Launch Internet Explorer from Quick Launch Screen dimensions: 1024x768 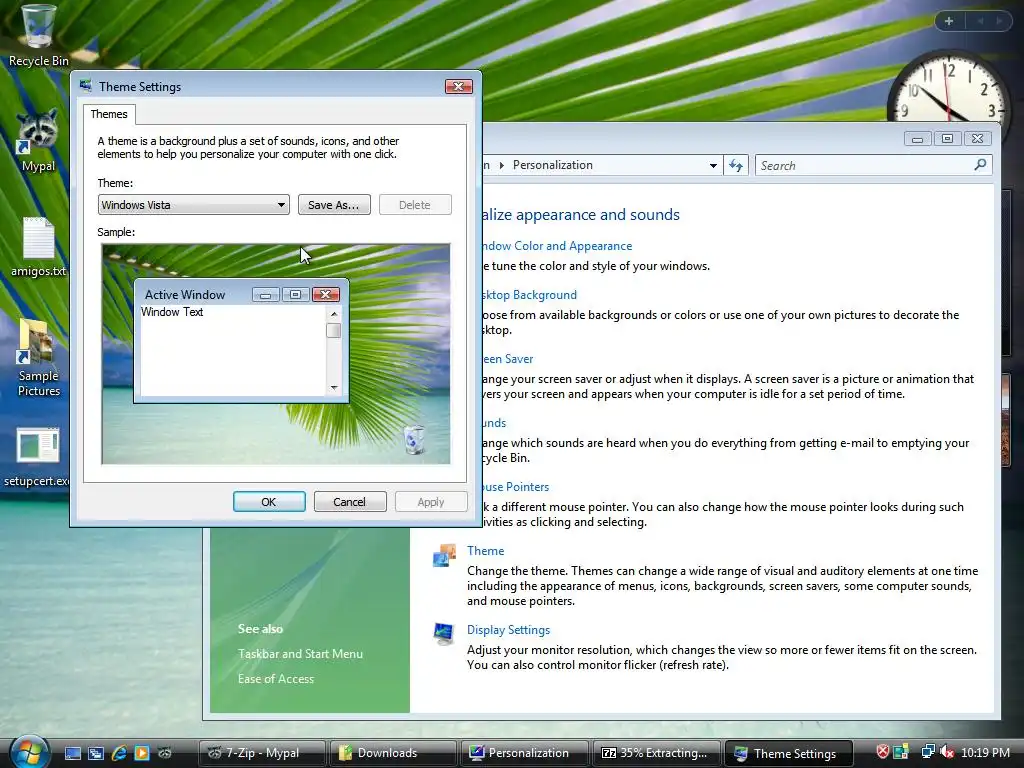click(119, 753)
